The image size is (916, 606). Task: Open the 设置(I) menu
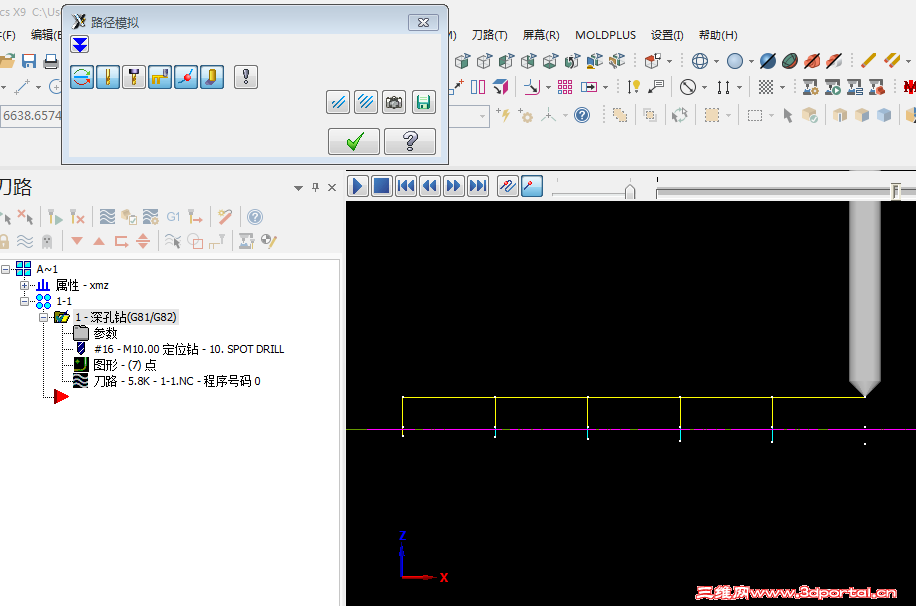point(667,35)
